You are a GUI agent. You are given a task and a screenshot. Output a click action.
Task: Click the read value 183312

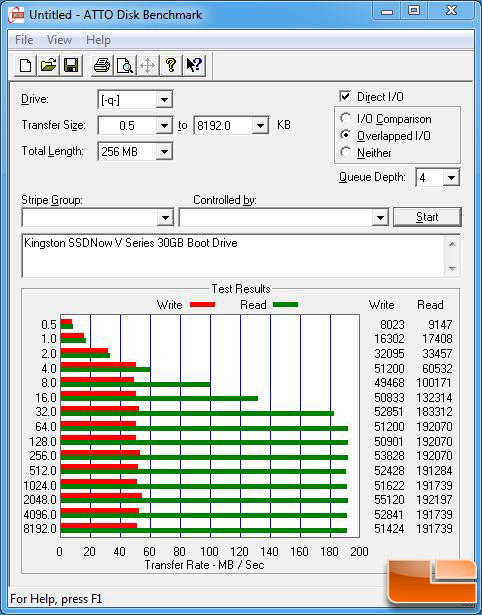[x=434, y=412]
